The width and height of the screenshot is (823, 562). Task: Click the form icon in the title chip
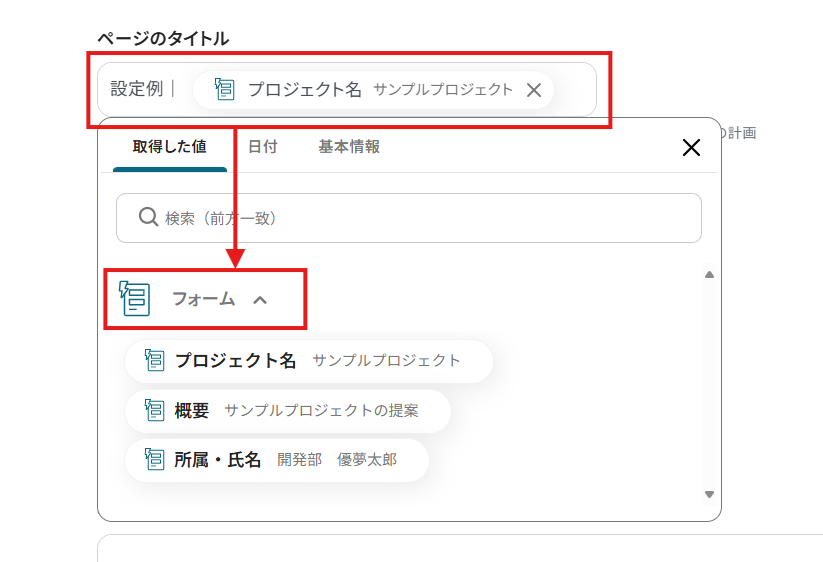point(224,90)
